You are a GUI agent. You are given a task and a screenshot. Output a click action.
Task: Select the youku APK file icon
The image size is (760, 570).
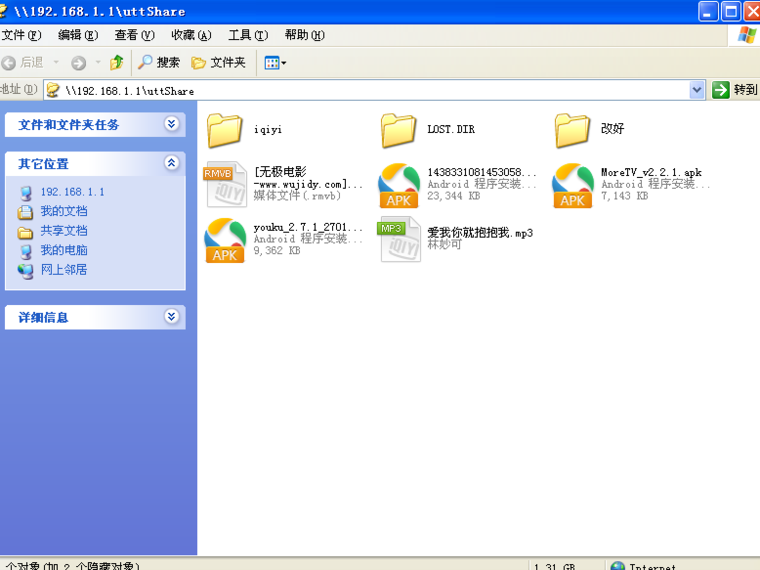click(225, 240)
